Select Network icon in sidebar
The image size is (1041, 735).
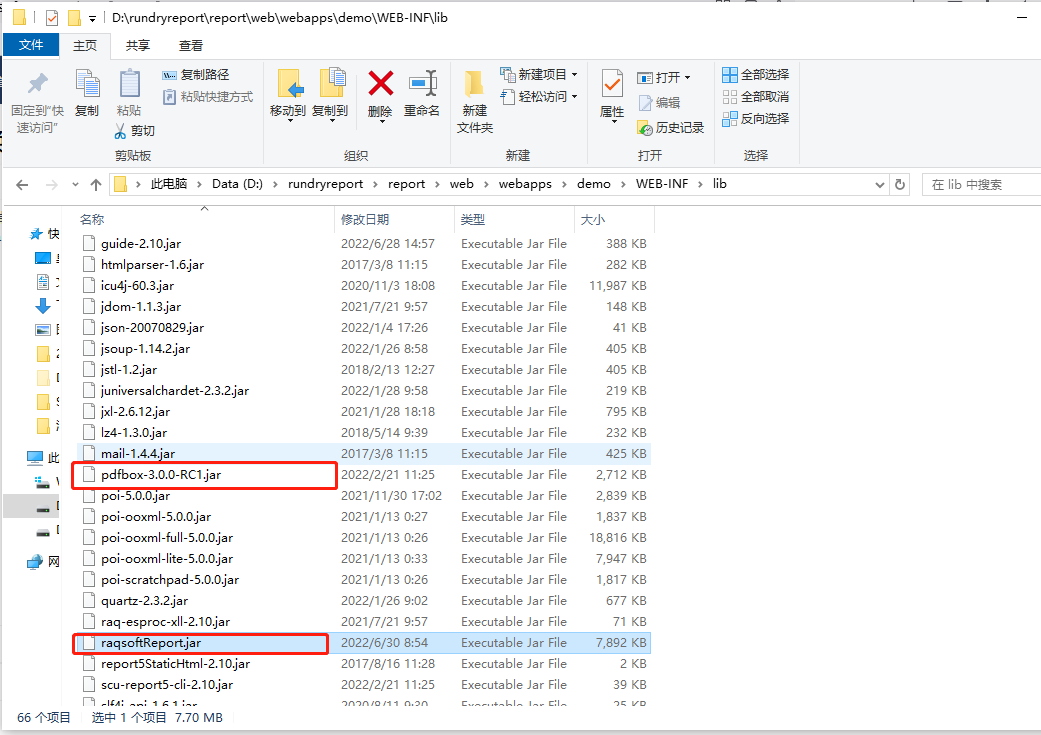(35, 562)
